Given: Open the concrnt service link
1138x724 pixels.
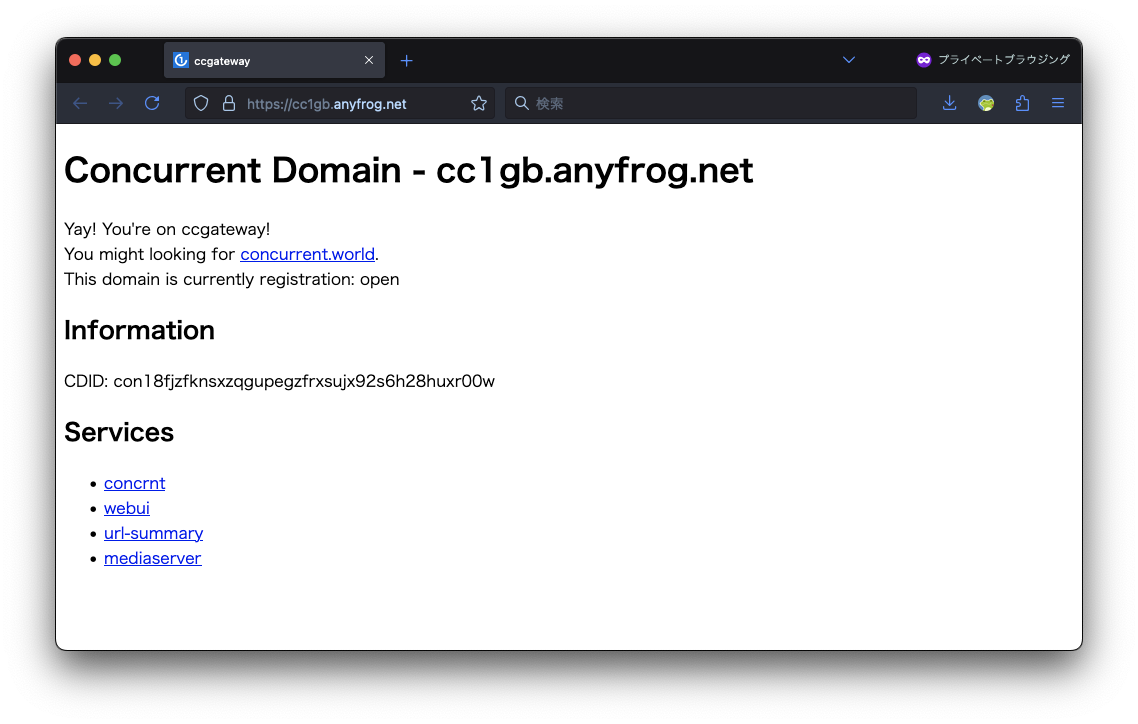Looking at the screenshot, I should [134, 483].
